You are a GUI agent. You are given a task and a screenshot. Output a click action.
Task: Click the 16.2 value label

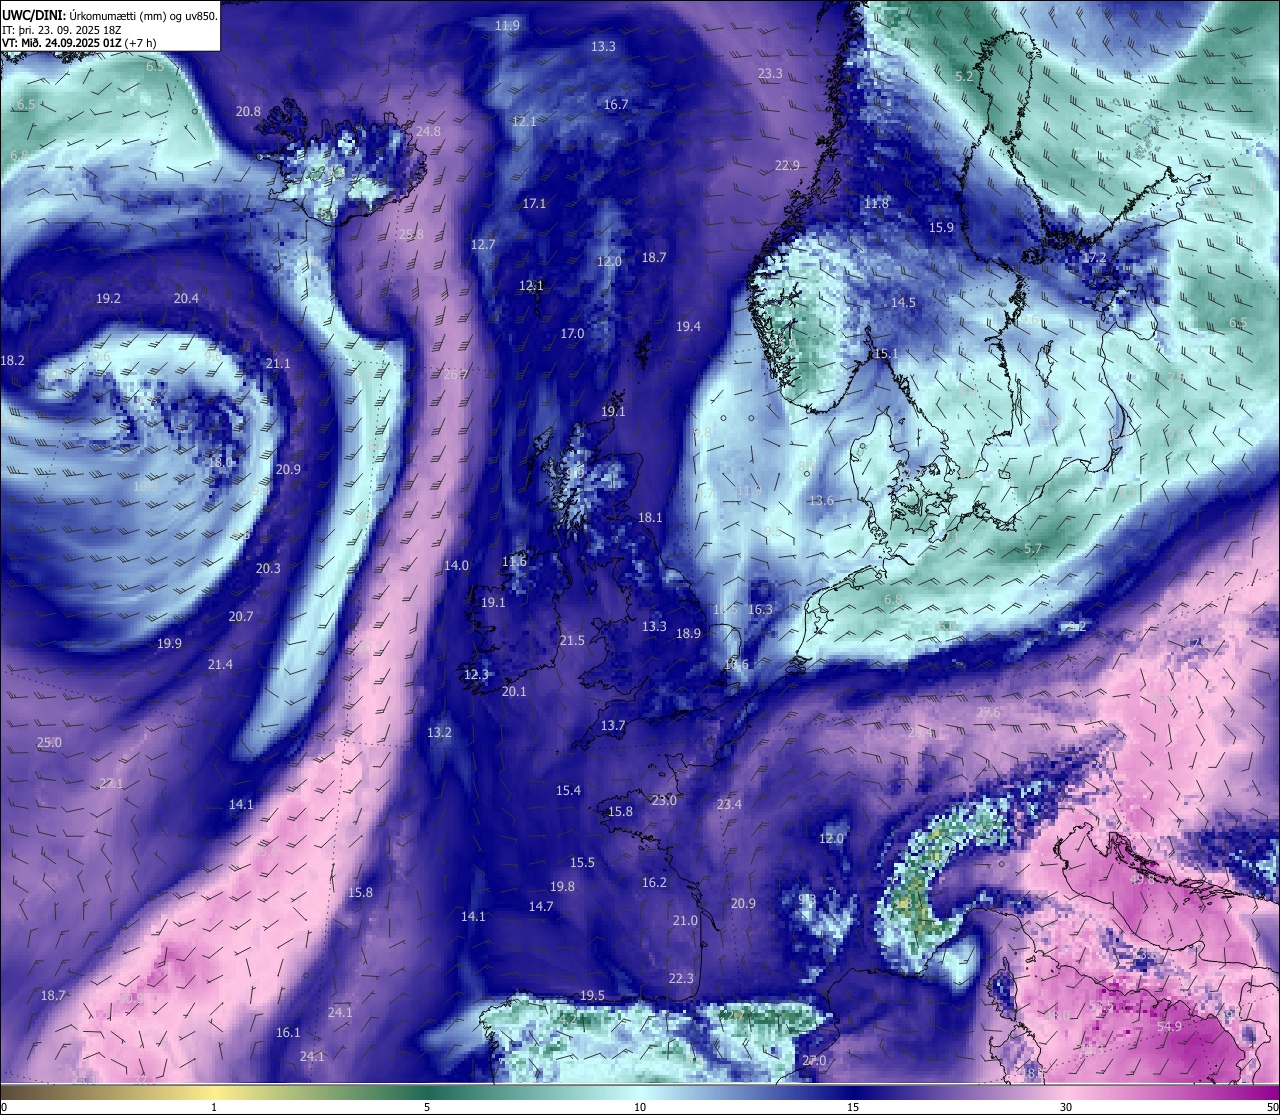[x=654, y=882]
